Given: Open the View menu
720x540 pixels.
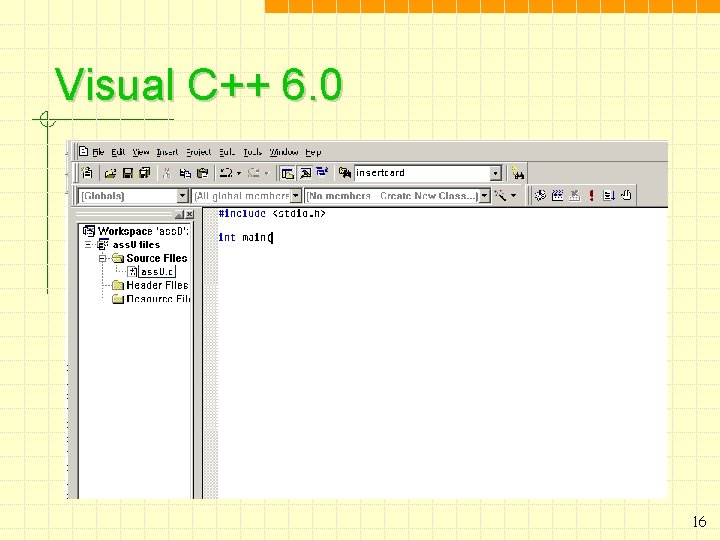Looking at the screenshot, I should tap(141, 152).
